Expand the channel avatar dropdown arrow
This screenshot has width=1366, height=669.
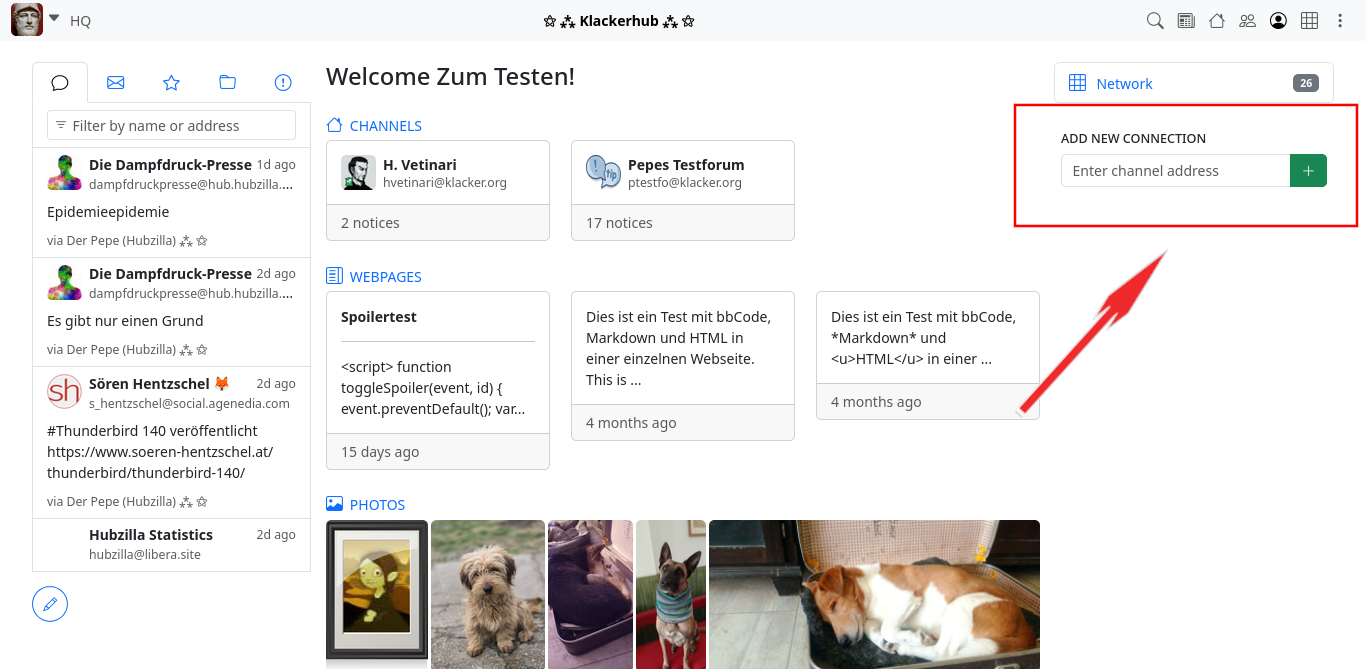click(54, 18)
